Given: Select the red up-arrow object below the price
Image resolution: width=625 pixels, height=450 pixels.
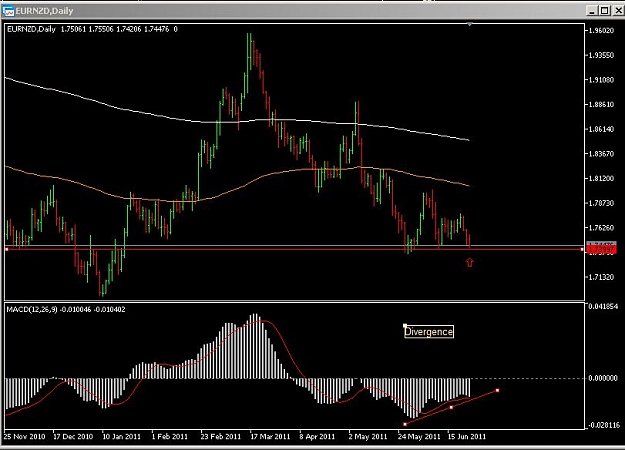Looking at the screenshot, I should pos(470,262).
